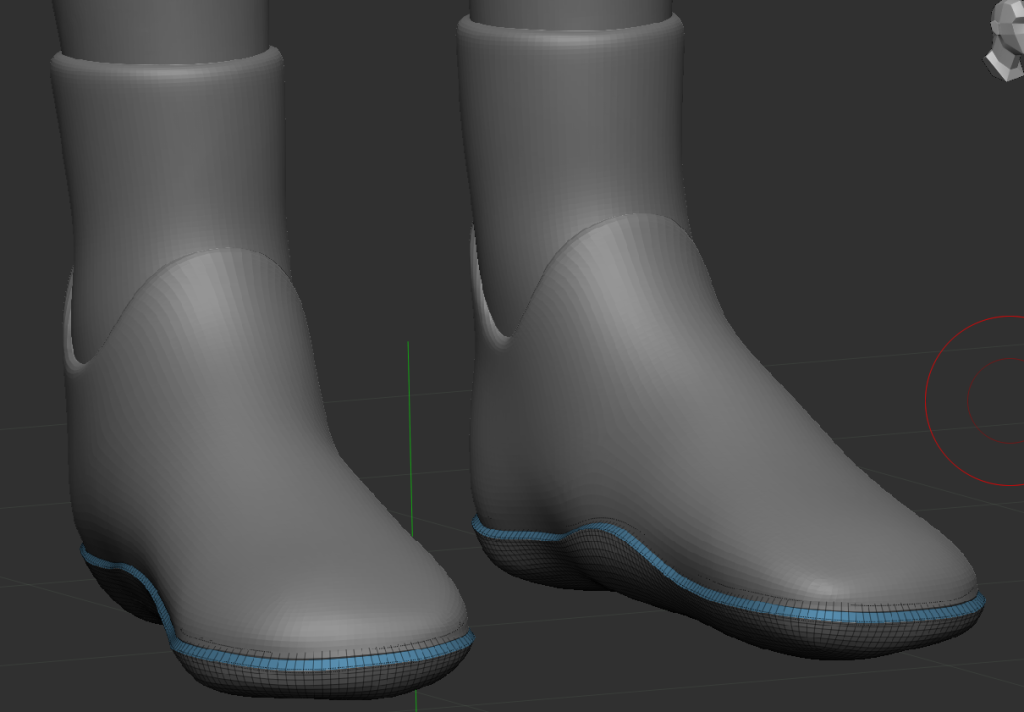Click the toe cap of the left boot
The width and height of the screenshot is (1024, 712).
pos(400,600)
